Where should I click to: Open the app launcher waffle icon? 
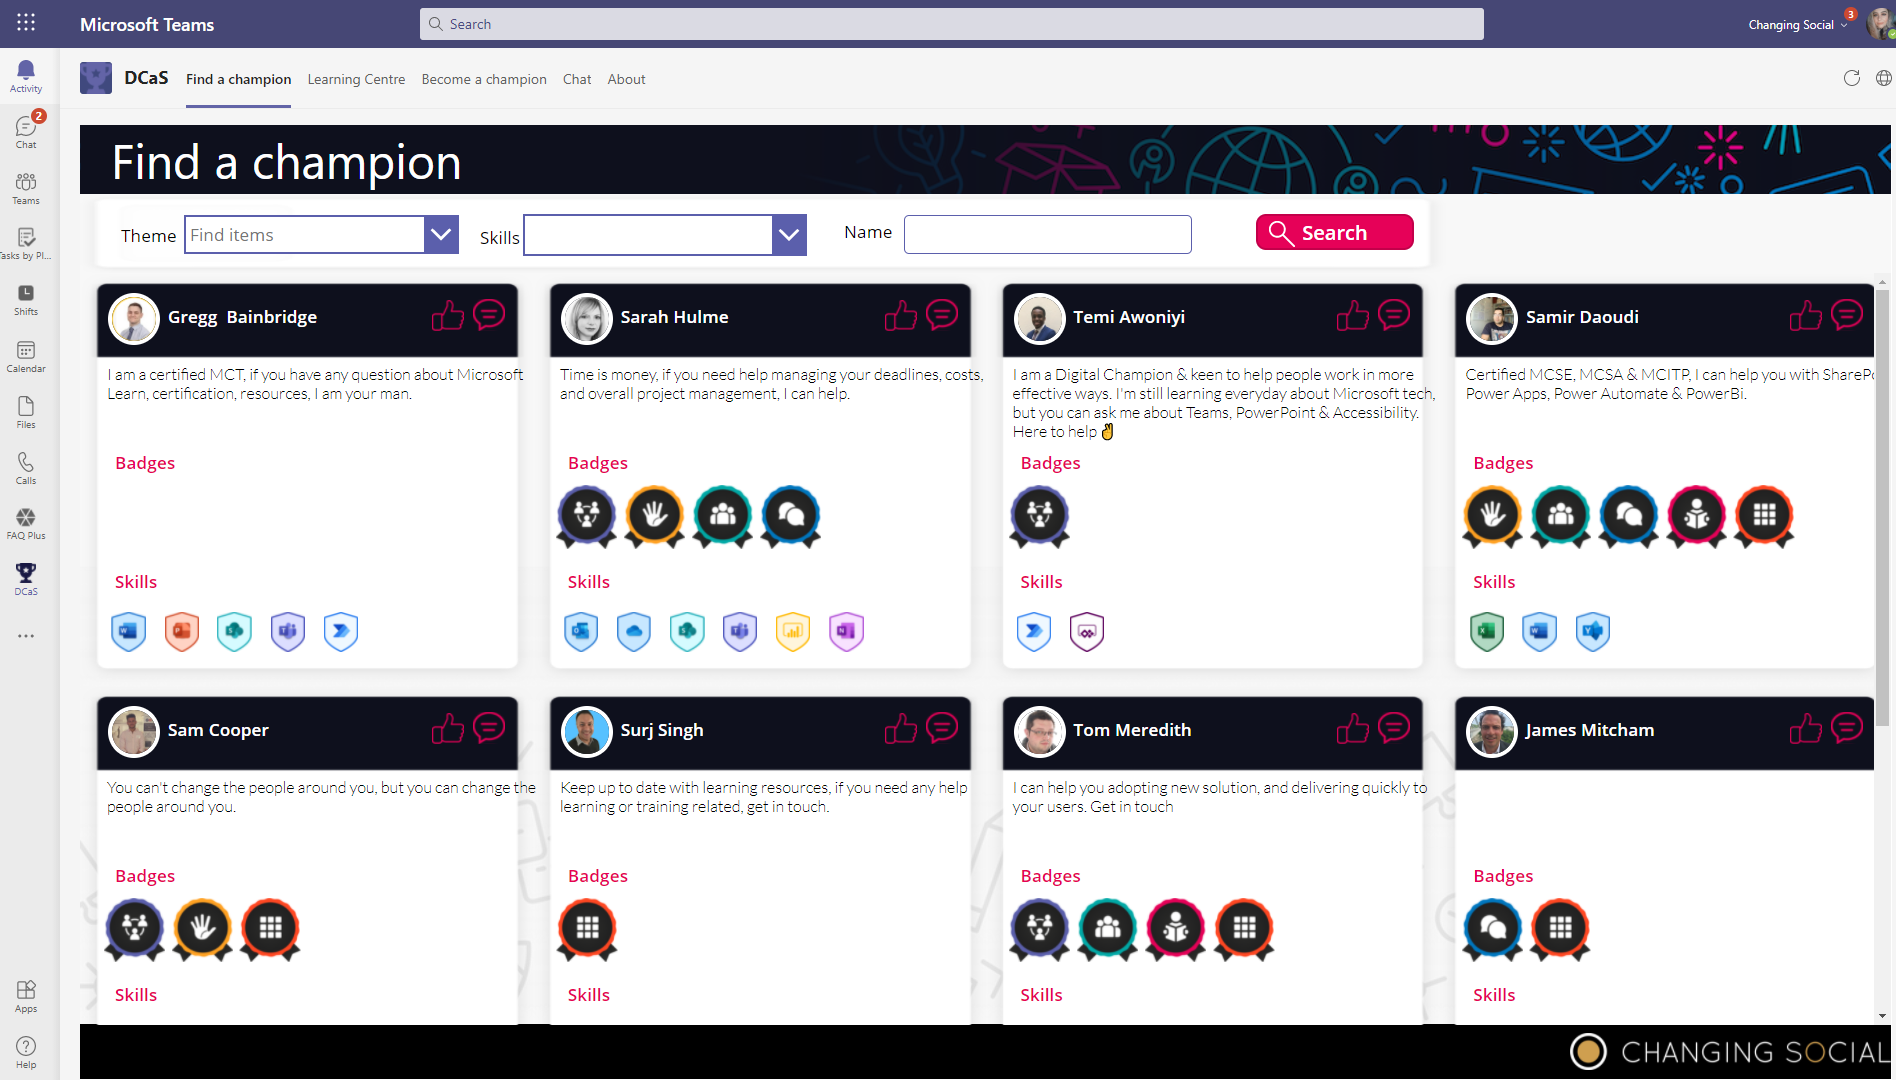click(26, 23)
